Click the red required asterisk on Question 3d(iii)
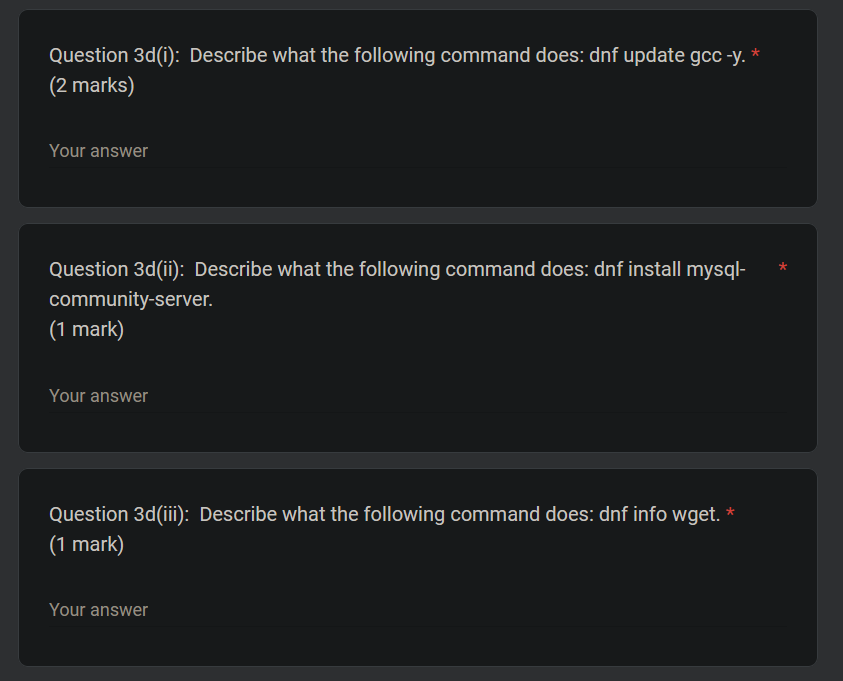 [729, 513]
